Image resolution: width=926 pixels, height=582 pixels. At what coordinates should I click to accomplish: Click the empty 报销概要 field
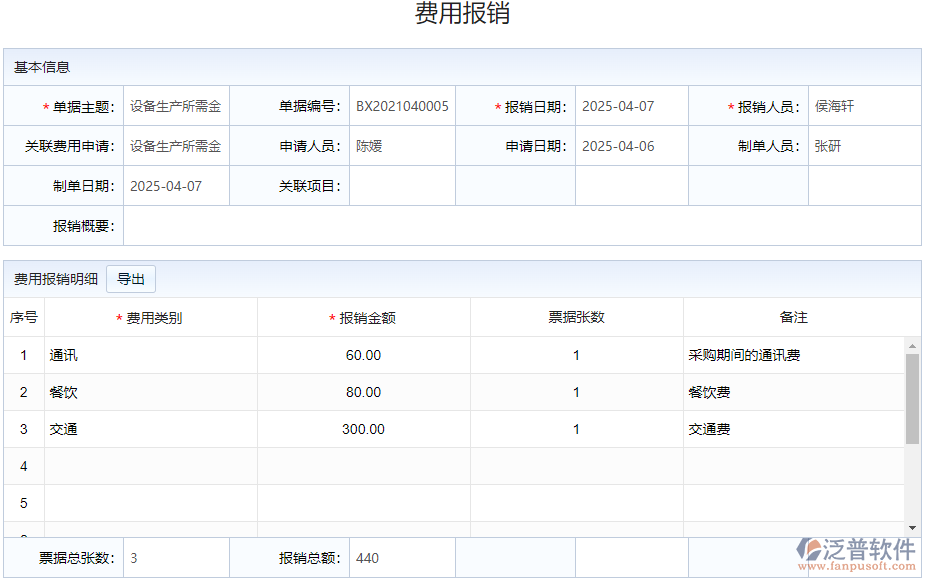click(x=520, y=226)
